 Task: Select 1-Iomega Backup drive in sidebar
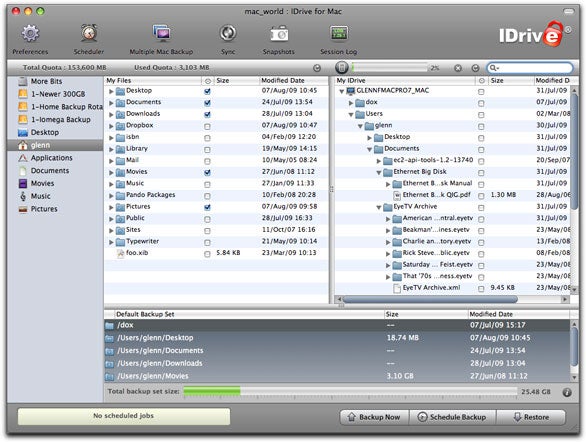tap(55, 120)
